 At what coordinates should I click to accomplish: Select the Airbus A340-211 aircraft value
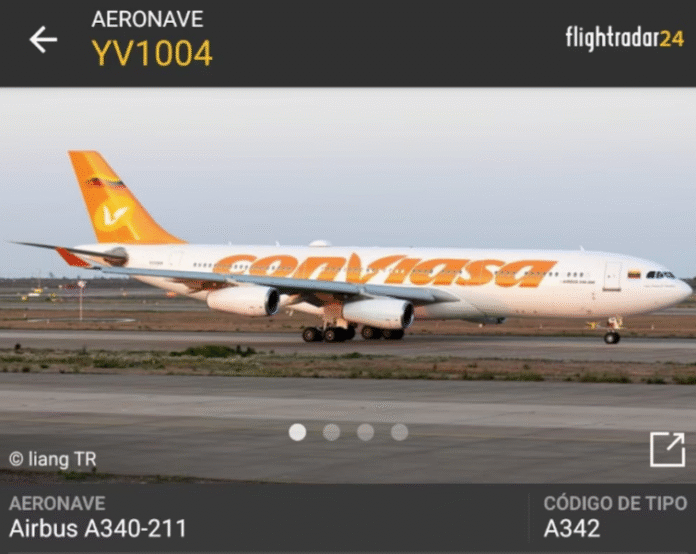[x=98, y=528]
